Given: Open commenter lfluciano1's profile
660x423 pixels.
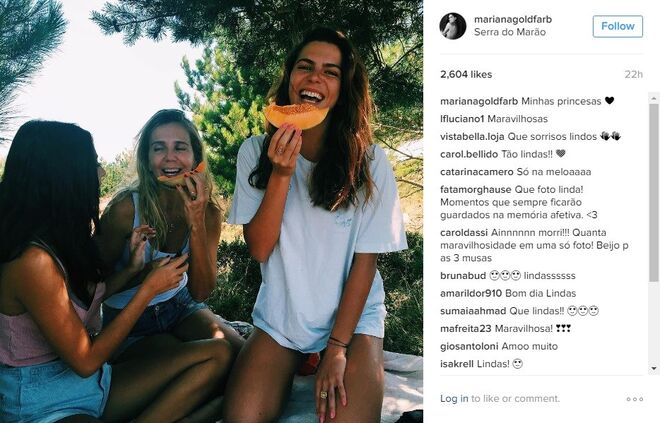Looking at the screenshot, I should click(x=462, y=119).
